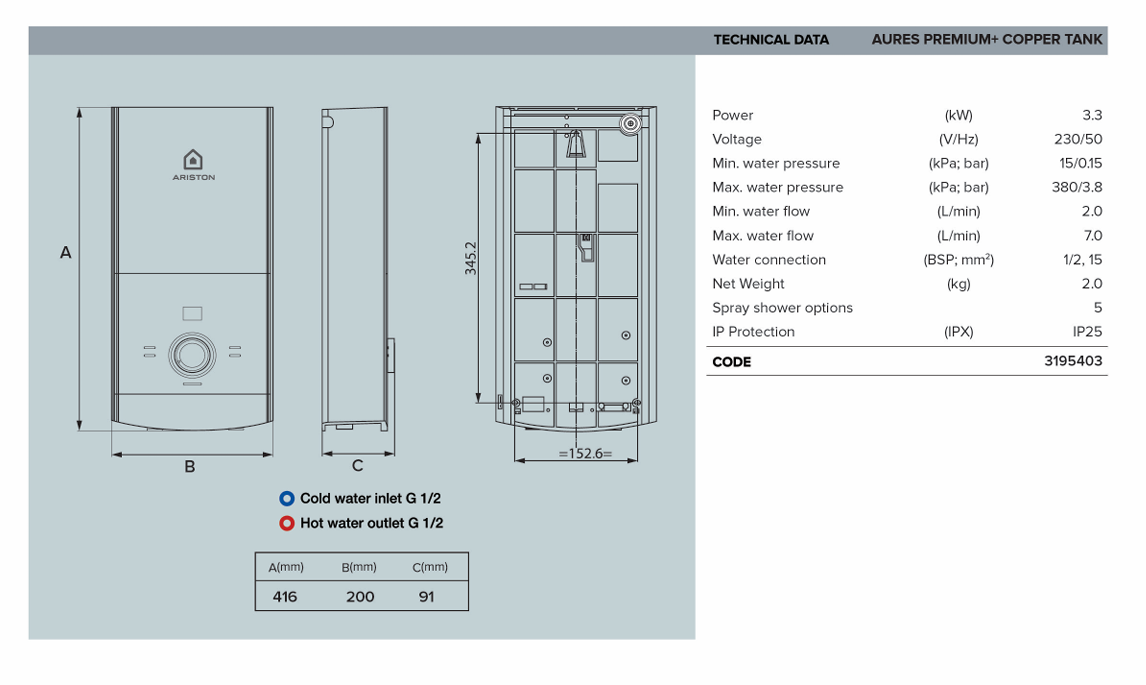Screen dimensions: 1146x685
Task: Click the =152.6= horizontal dimension label
Action: (x=585, y=454)
